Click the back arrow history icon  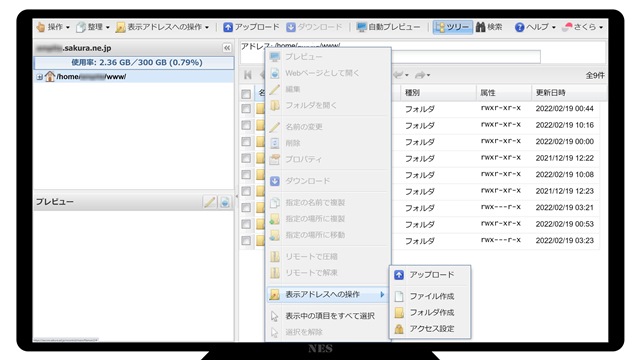[398, 75]
